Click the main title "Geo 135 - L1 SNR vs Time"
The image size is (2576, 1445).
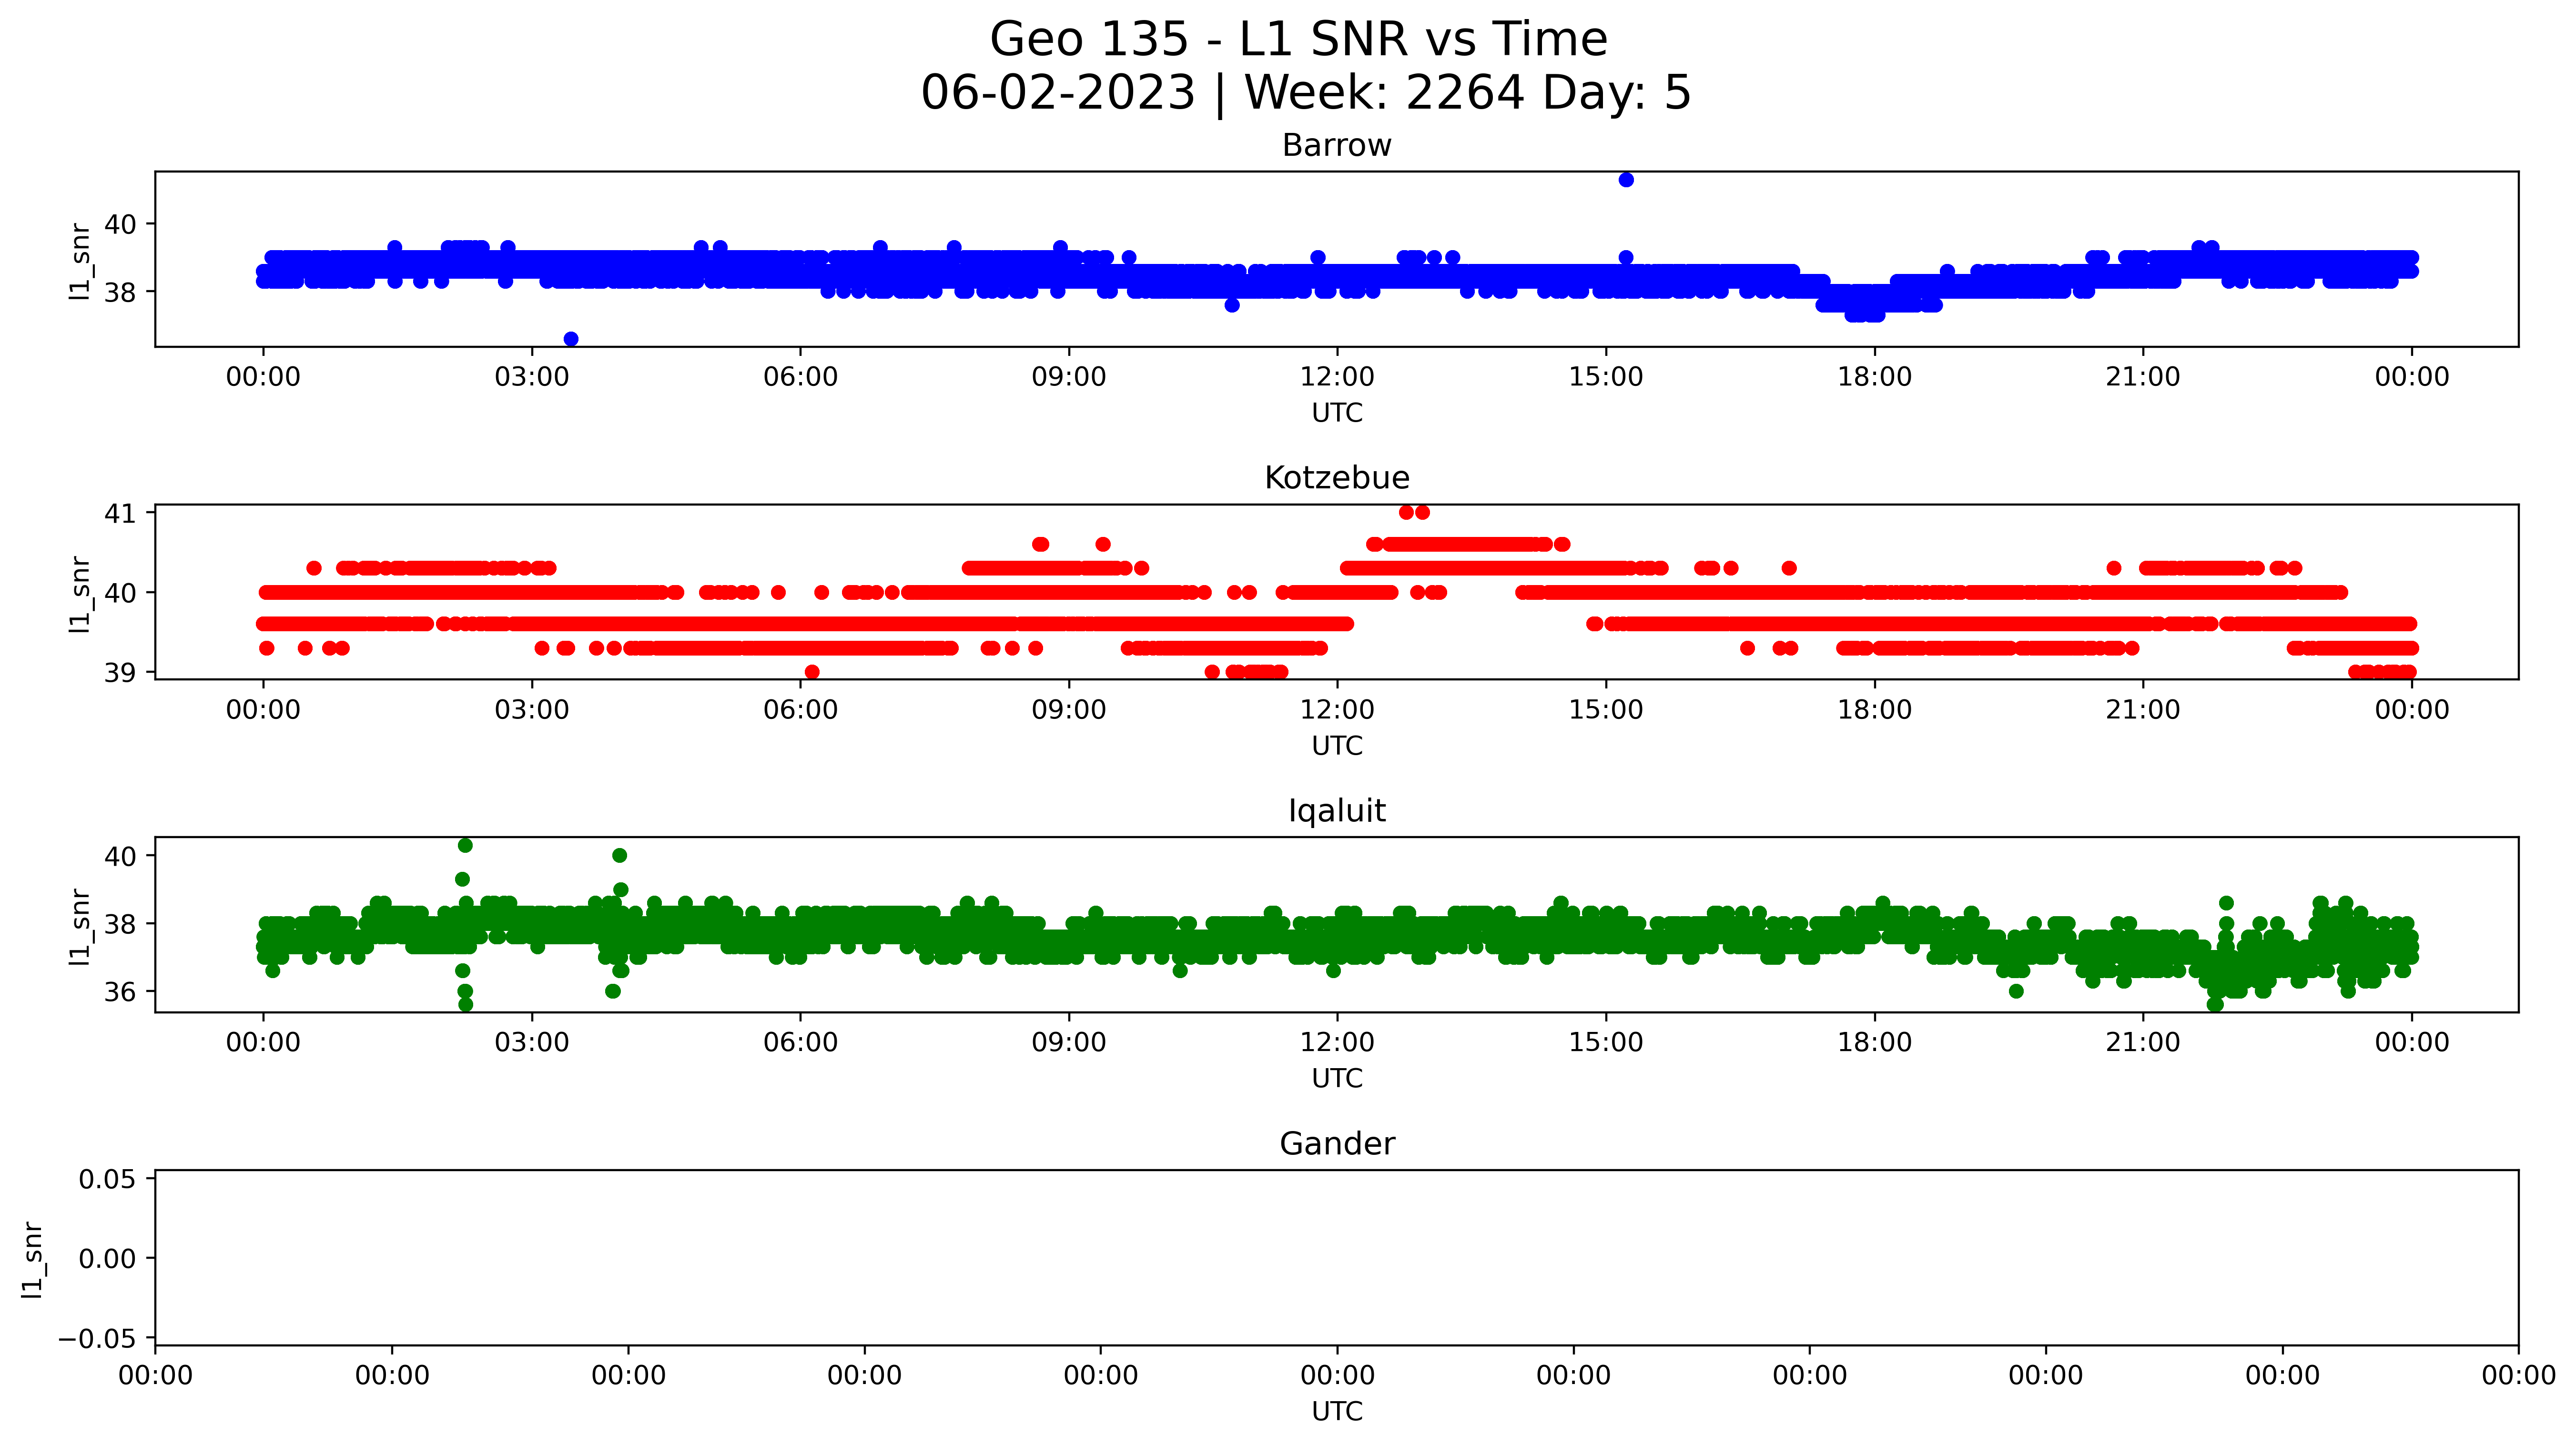click(1298, 40)
